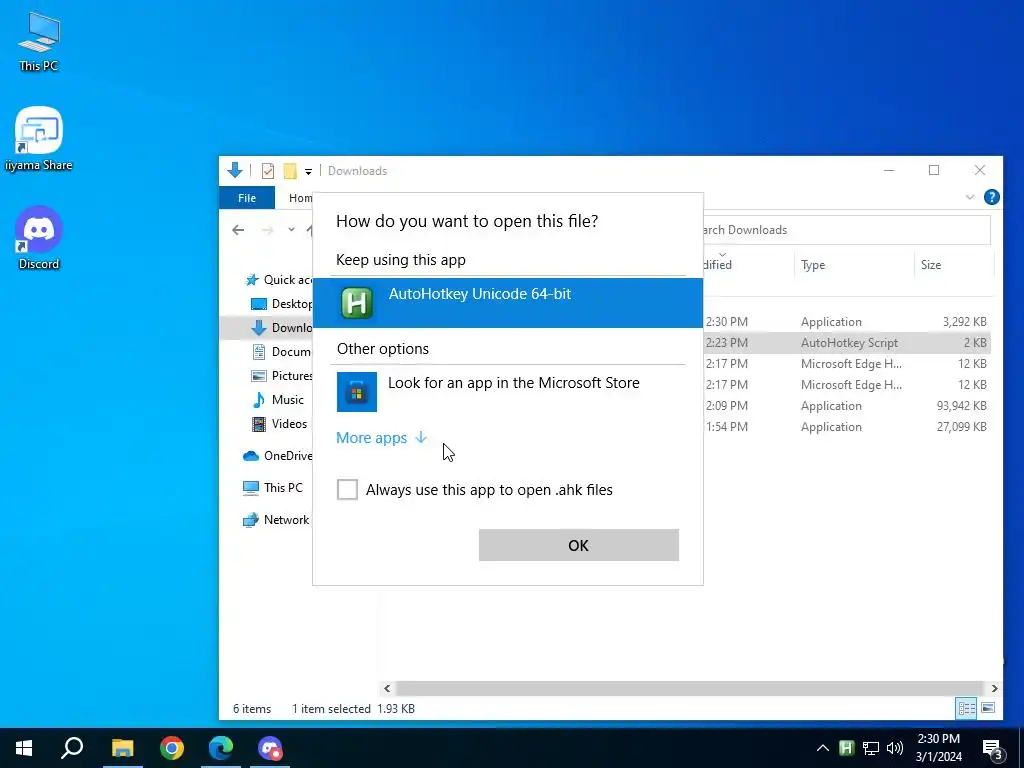Open Explorer help question mark icon
This screenshot has width=1024, height=768.
991,197
